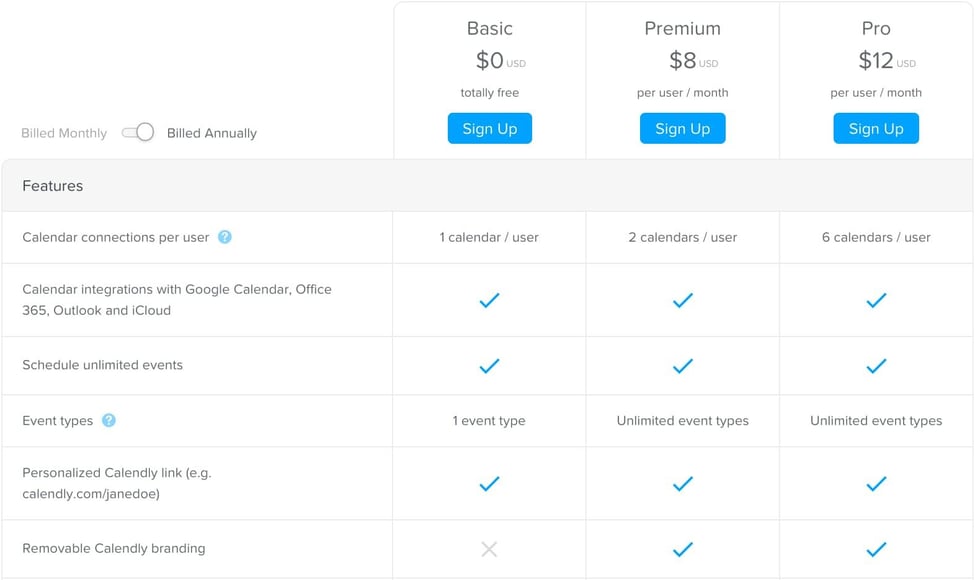Click the Basic X for Removable Calendly branding
This screenshot has height=580, width=975.
pyautogui.click(x=489, y=549)
